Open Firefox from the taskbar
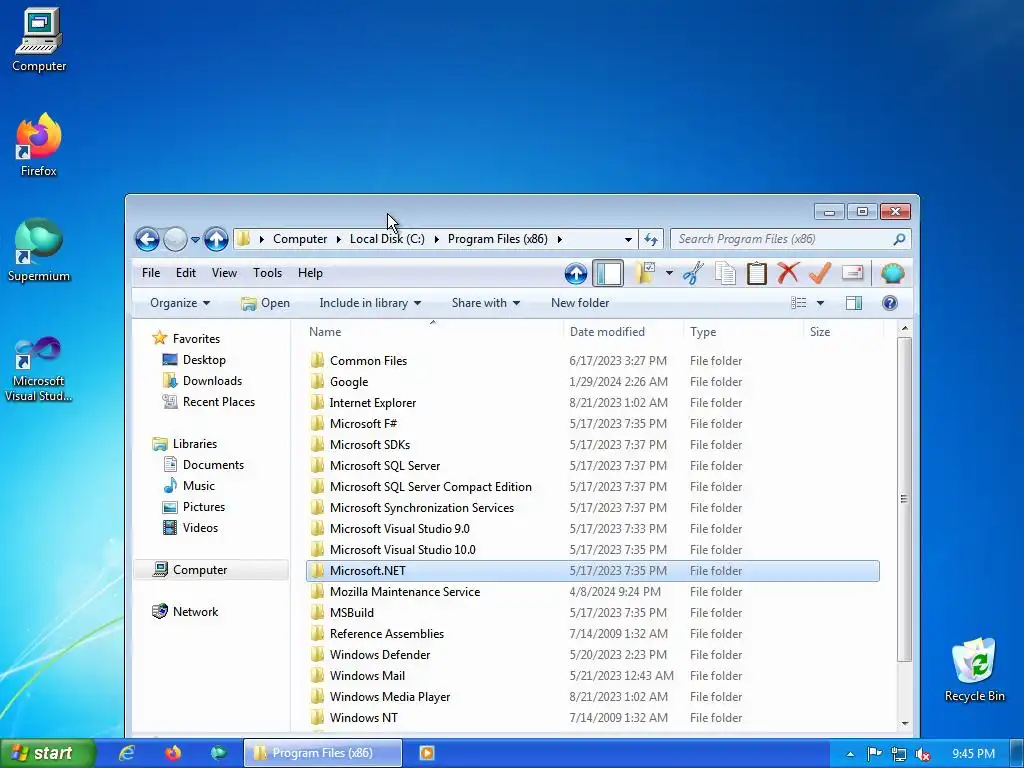1024x768 pixels. (173, 754)
